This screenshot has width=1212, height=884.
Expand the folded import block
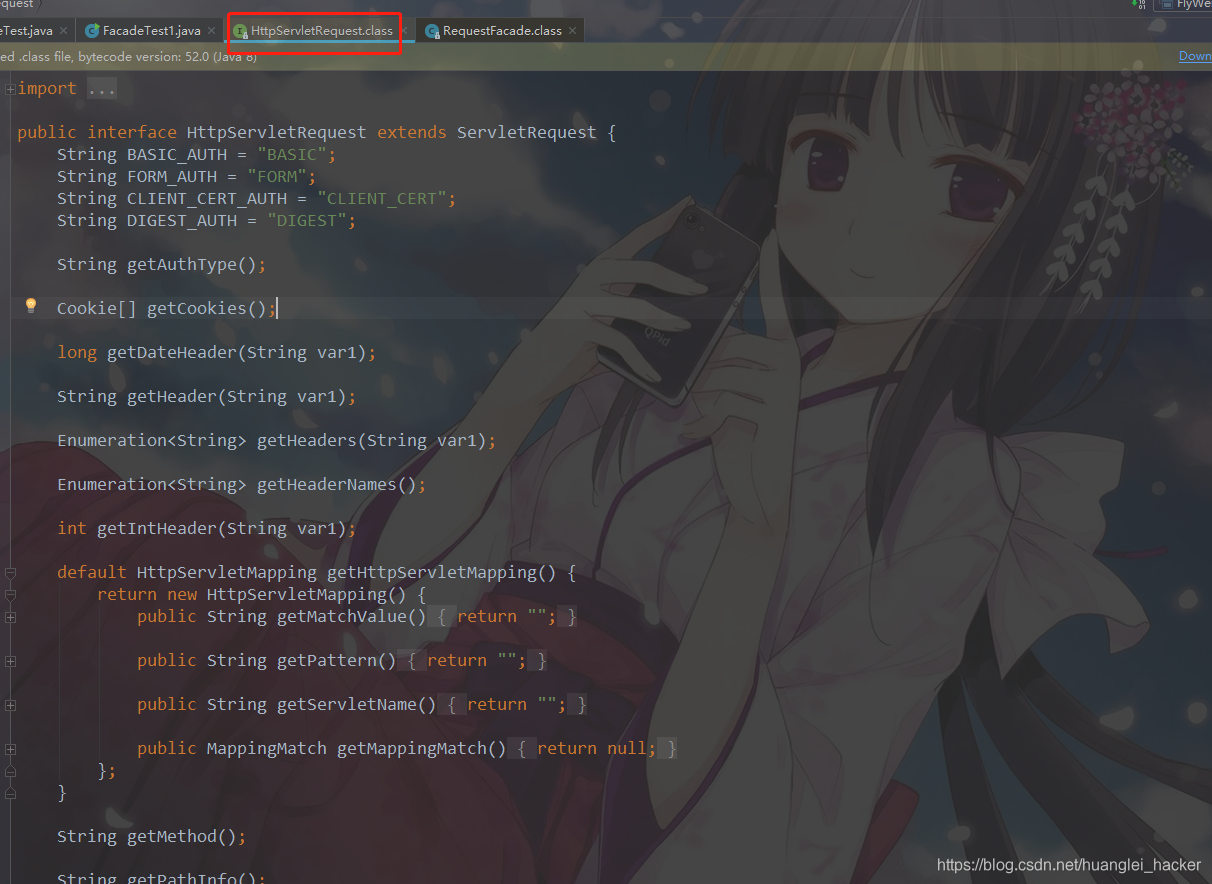pos(10,89)
